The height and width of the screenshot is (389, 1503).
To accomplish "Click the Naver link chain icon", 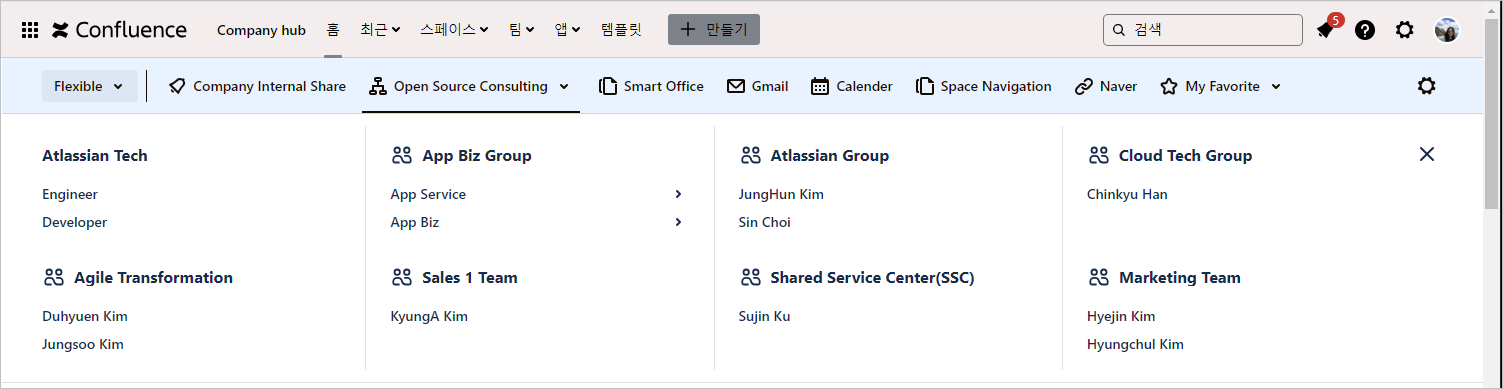I will point(1083,86).
